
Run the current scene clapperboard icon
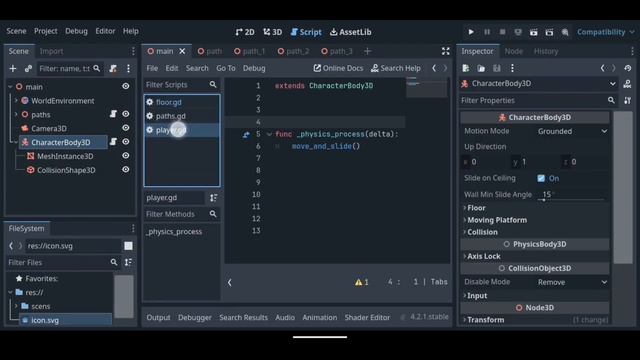coord(533,32)
